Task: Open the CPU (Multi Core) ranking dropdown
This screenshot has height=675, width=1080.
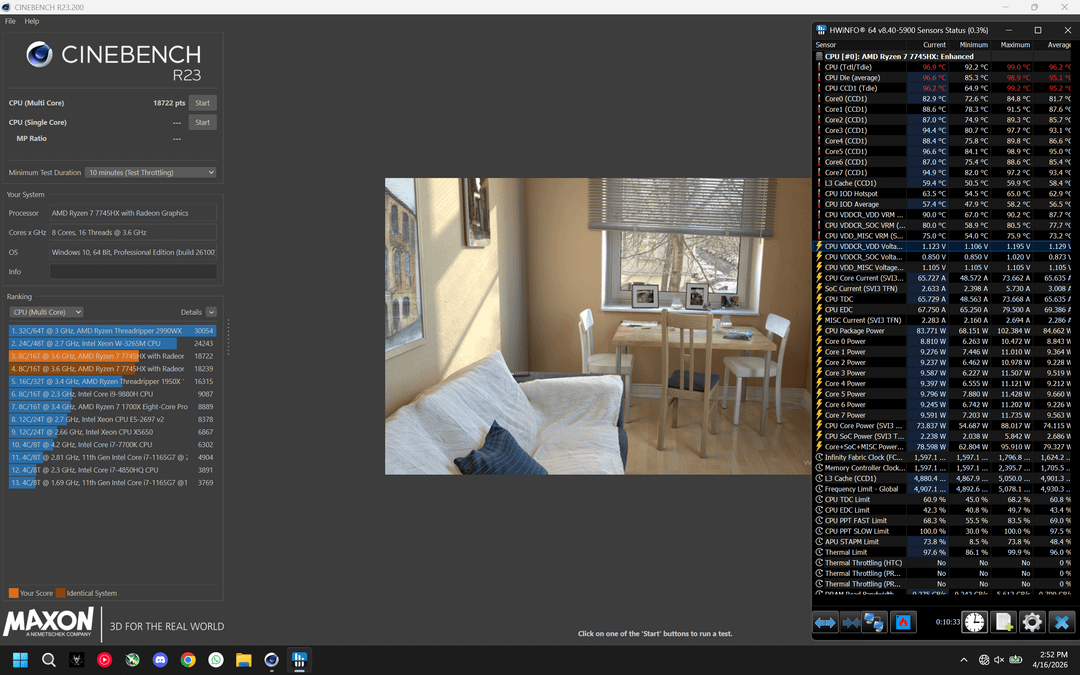Action: (x=46, y=312)
